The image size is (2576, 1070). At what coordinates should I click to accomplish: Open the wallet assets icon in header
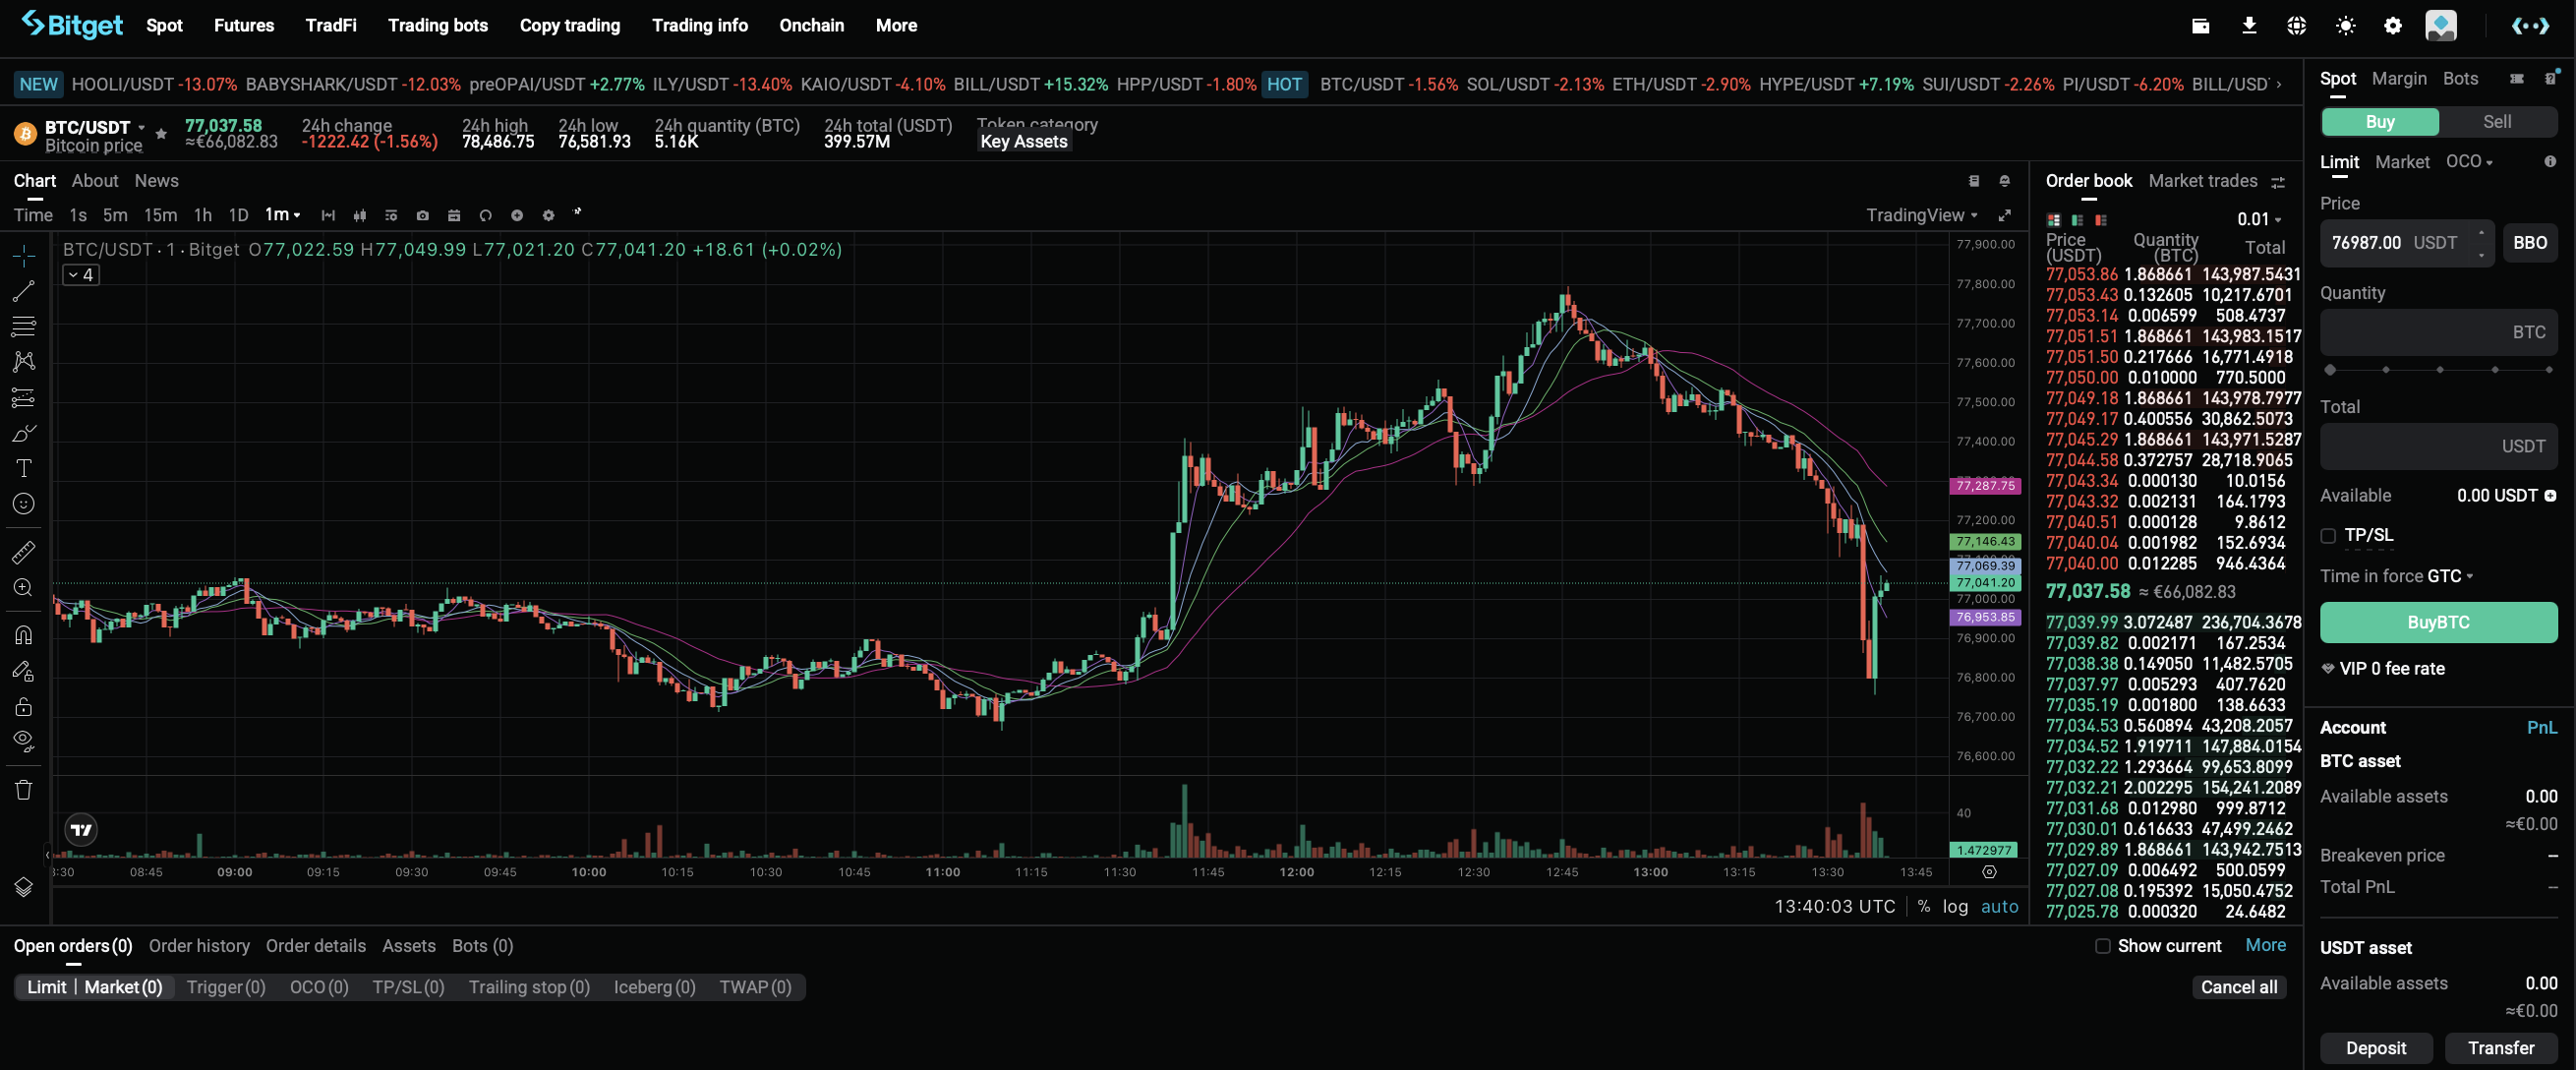pyautogui.click(x=2200, y=26)
